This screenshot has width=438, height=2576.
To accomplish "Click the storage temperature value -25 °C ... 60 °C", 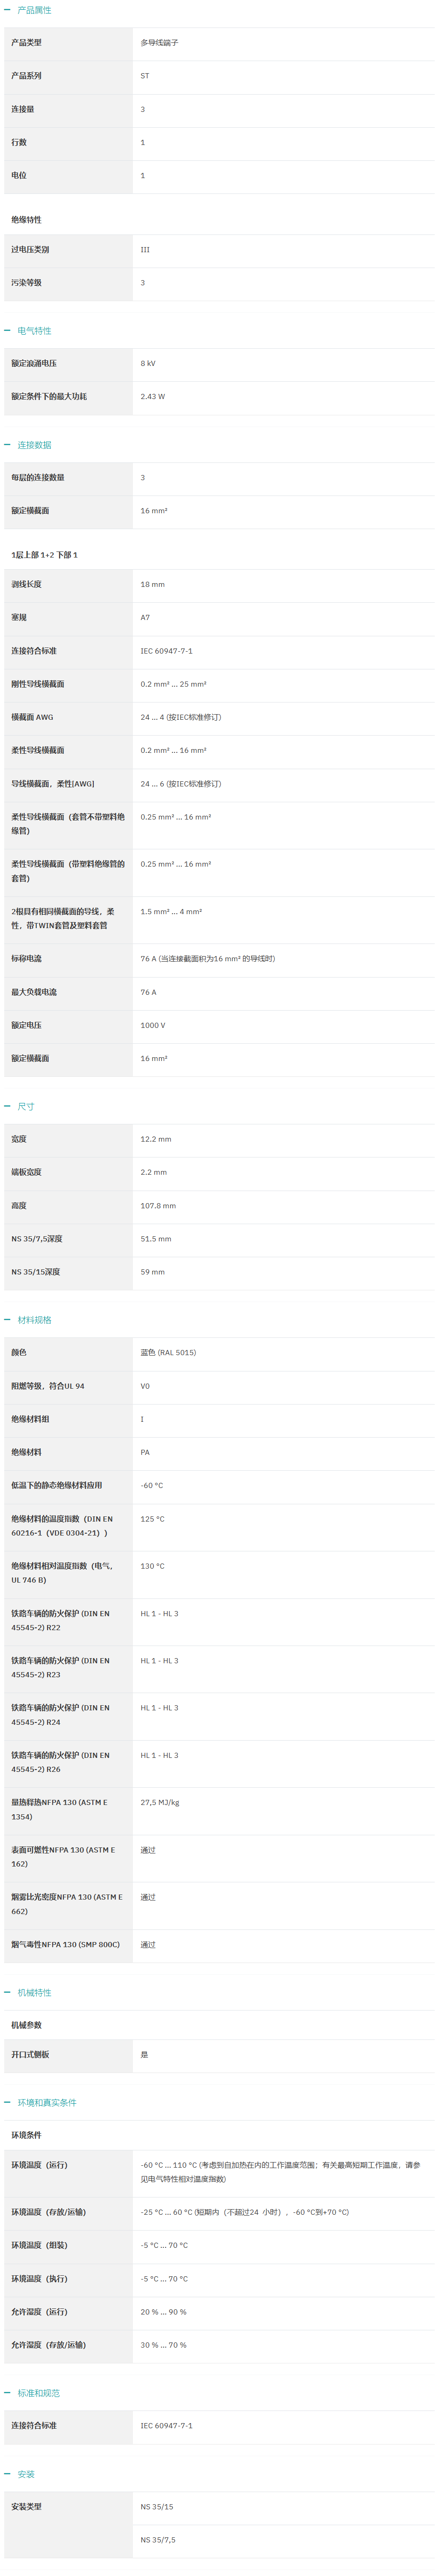I will tap(245, 2212).
